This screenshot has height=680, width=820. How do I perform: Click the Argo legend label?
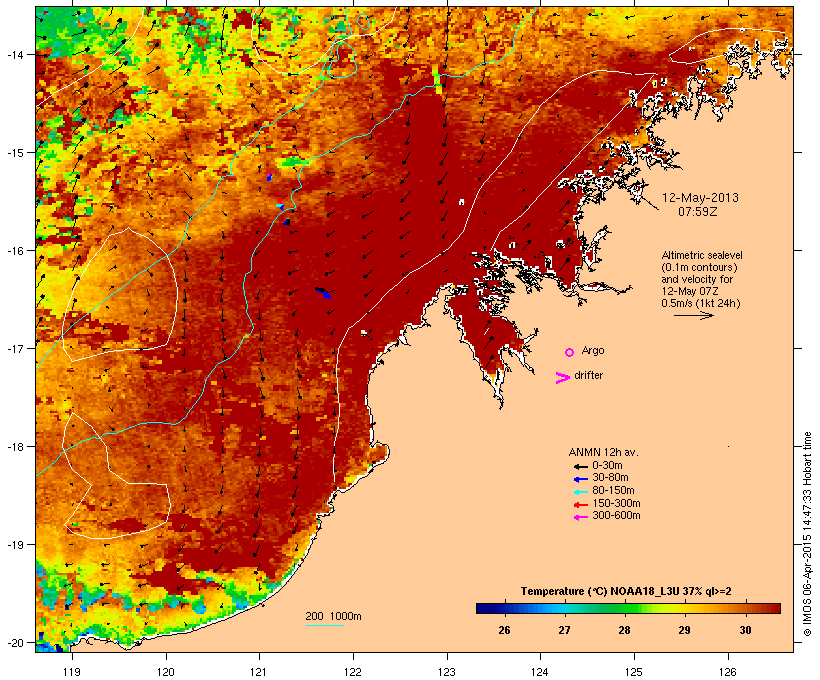(x=593, y=350)
